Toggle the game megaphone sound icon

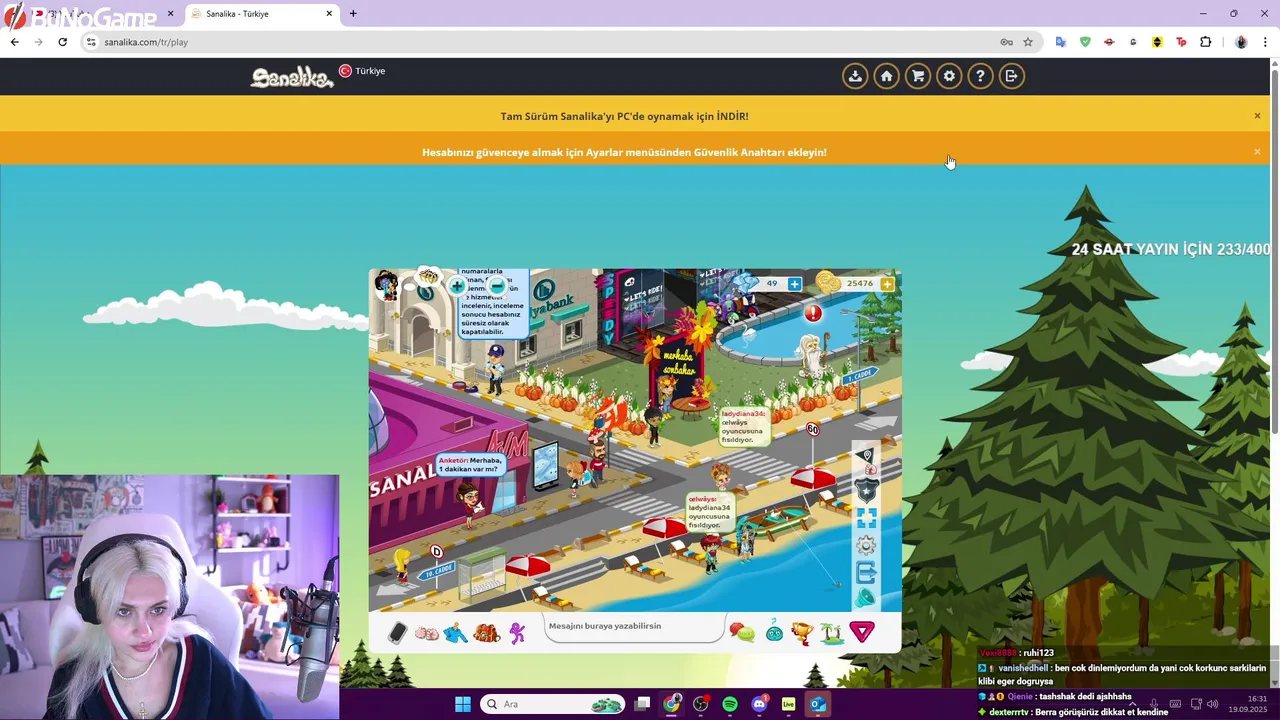click(x=865, y=598)
